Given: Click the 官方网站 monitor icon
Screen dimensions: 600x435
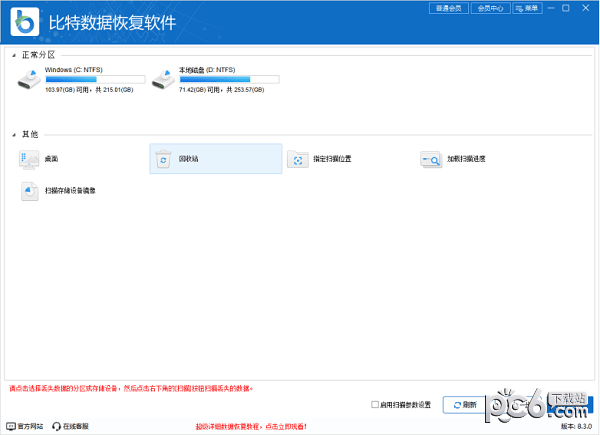Looking at the screenshot, I should point(11,426).
